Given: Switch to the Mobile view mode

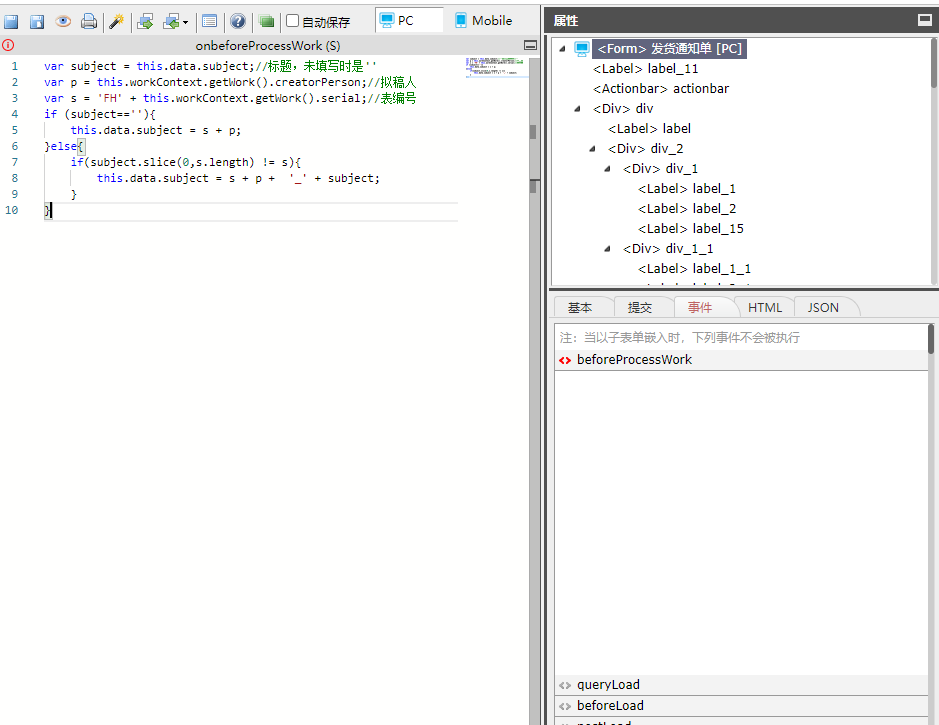Looking at the screenshot, I should [483, 20].
